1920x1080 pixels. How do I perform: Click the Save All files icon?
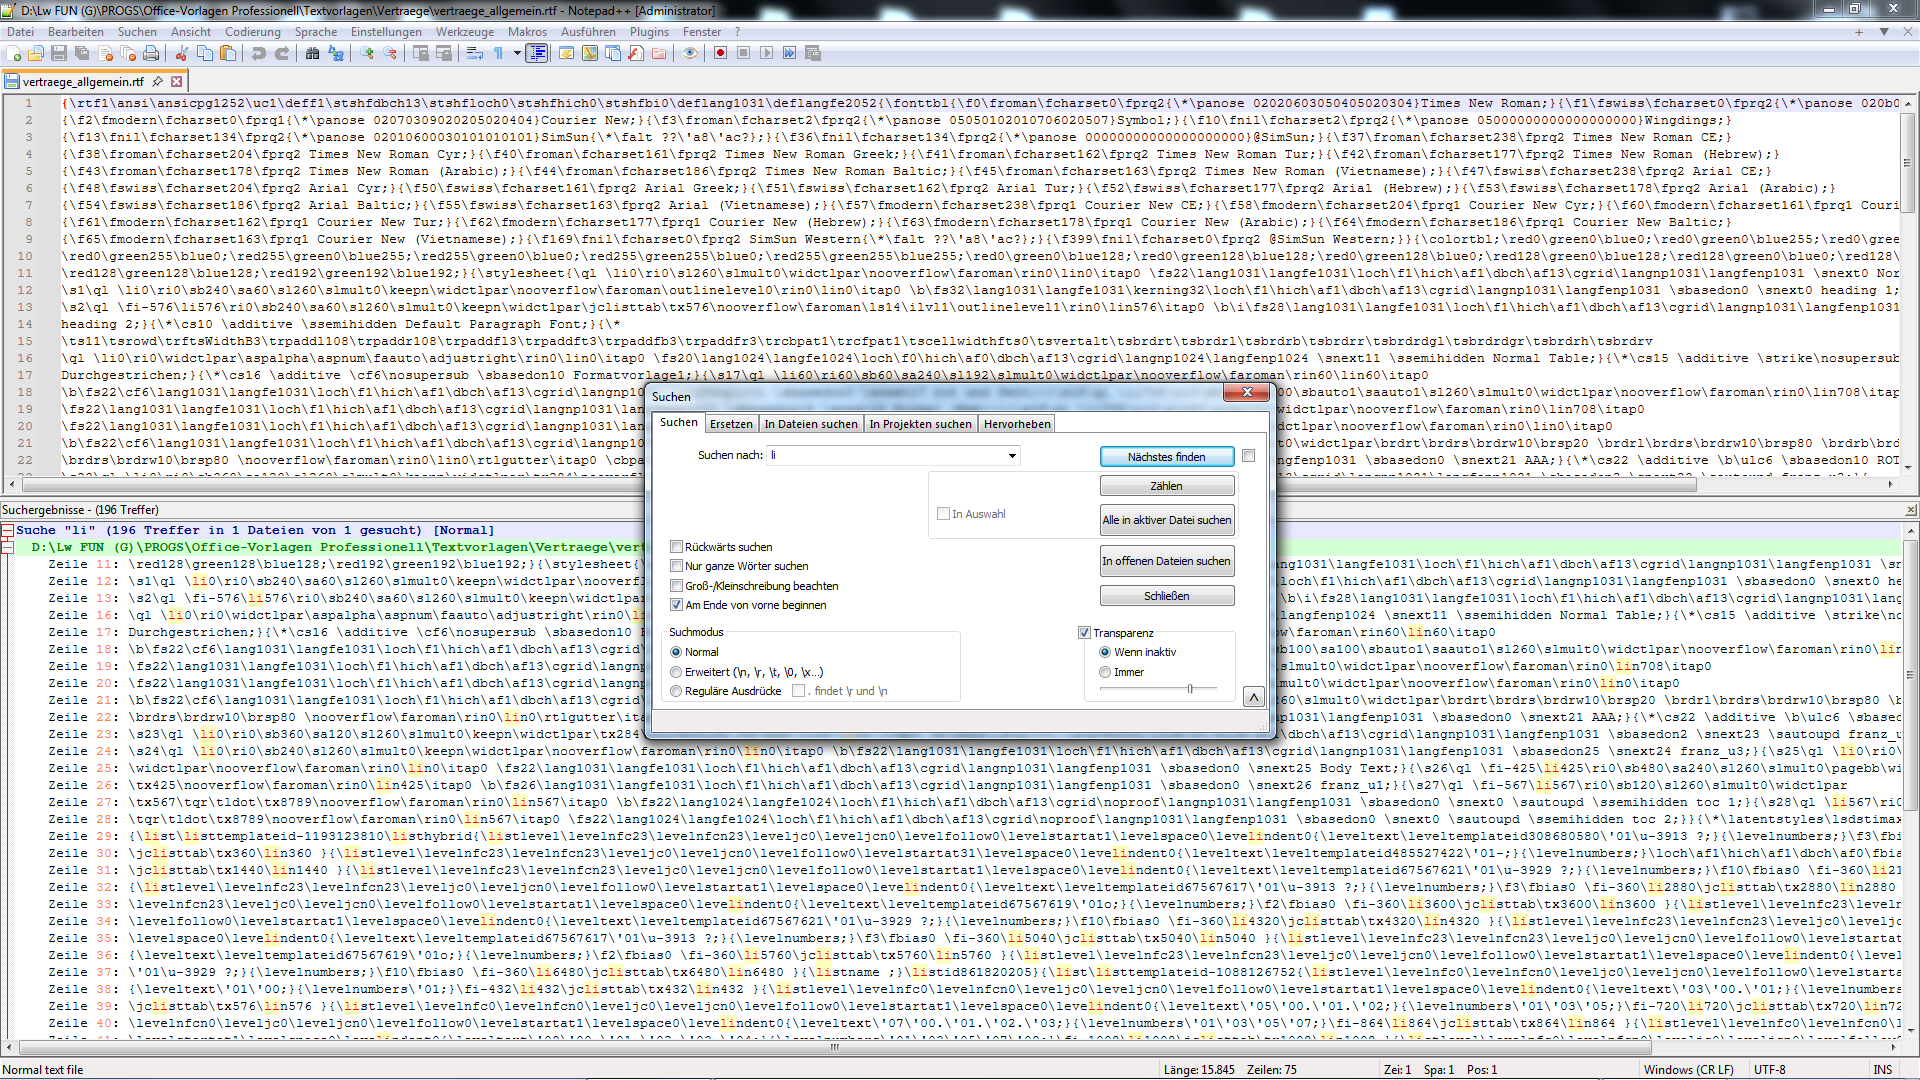pos(80,53)
